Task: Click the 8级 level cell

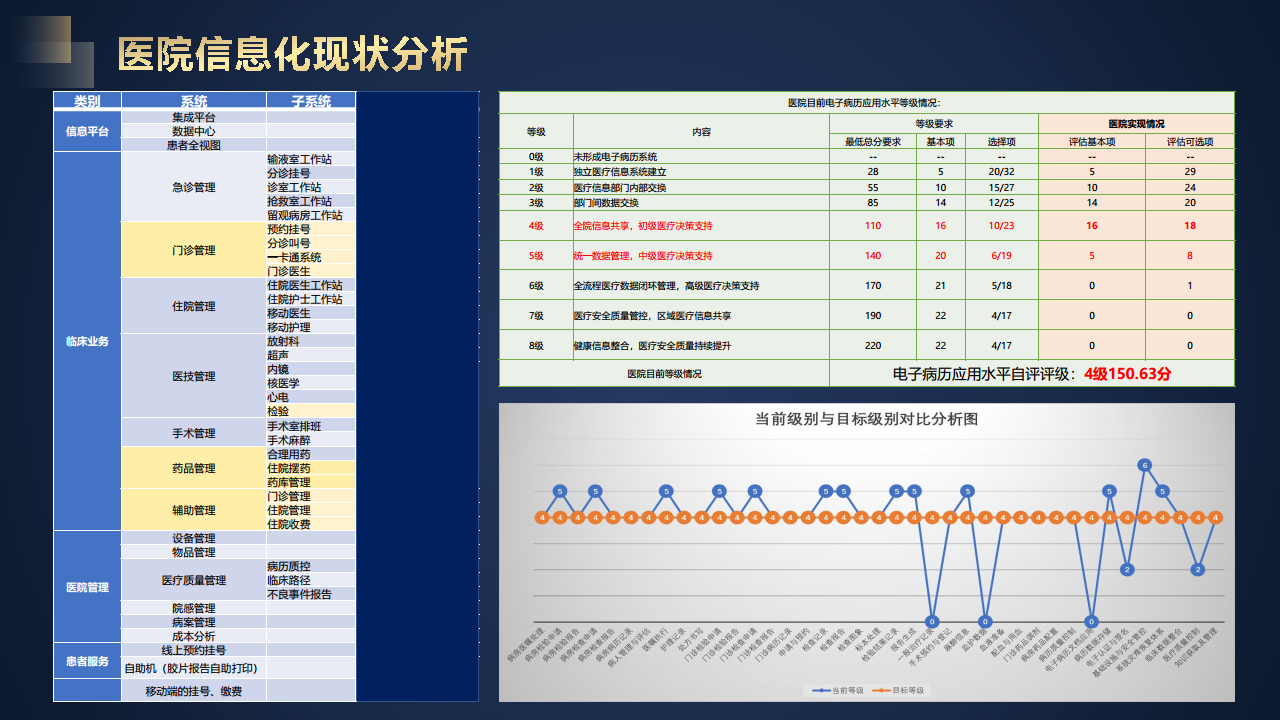Action: 536,345
